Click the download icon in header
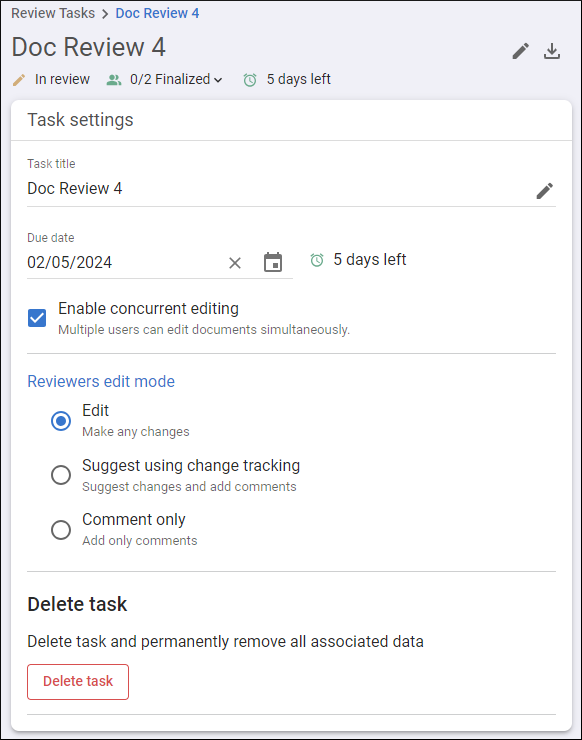This screenshot has height=740, width=582. (552, 51)
